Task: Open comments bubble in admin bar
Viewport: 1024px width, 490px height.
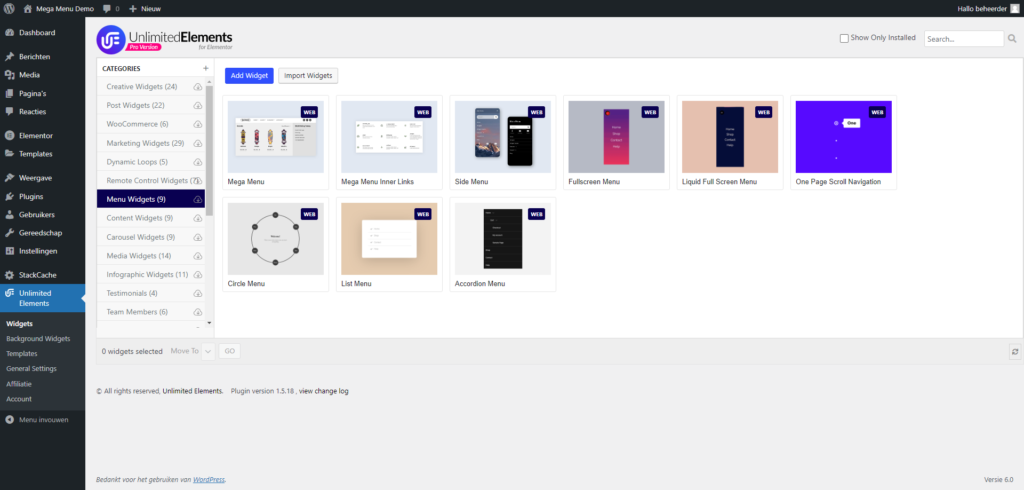Action: 112,8
